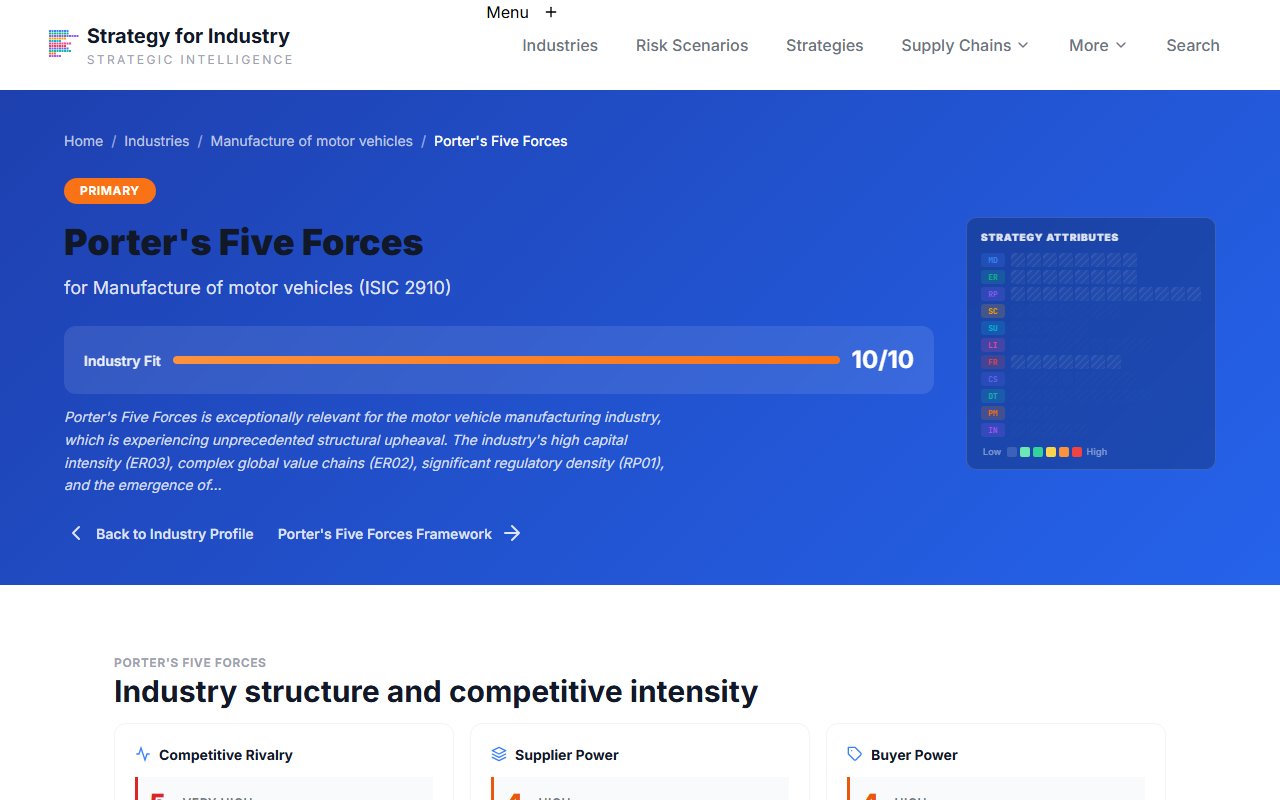
Task: Open Manufacture of motor vehicles breadcrumb
Action: click(x=311, y=141)
